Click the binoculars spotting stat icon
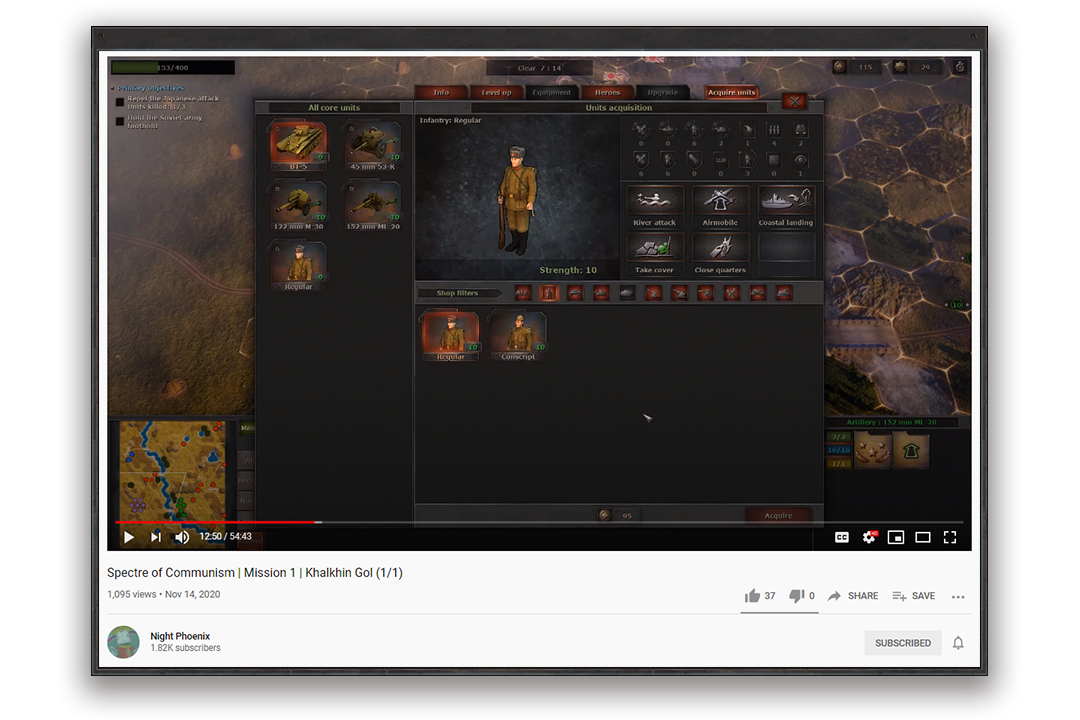This screenshot has width=1080, height=720. coord(800,130)
